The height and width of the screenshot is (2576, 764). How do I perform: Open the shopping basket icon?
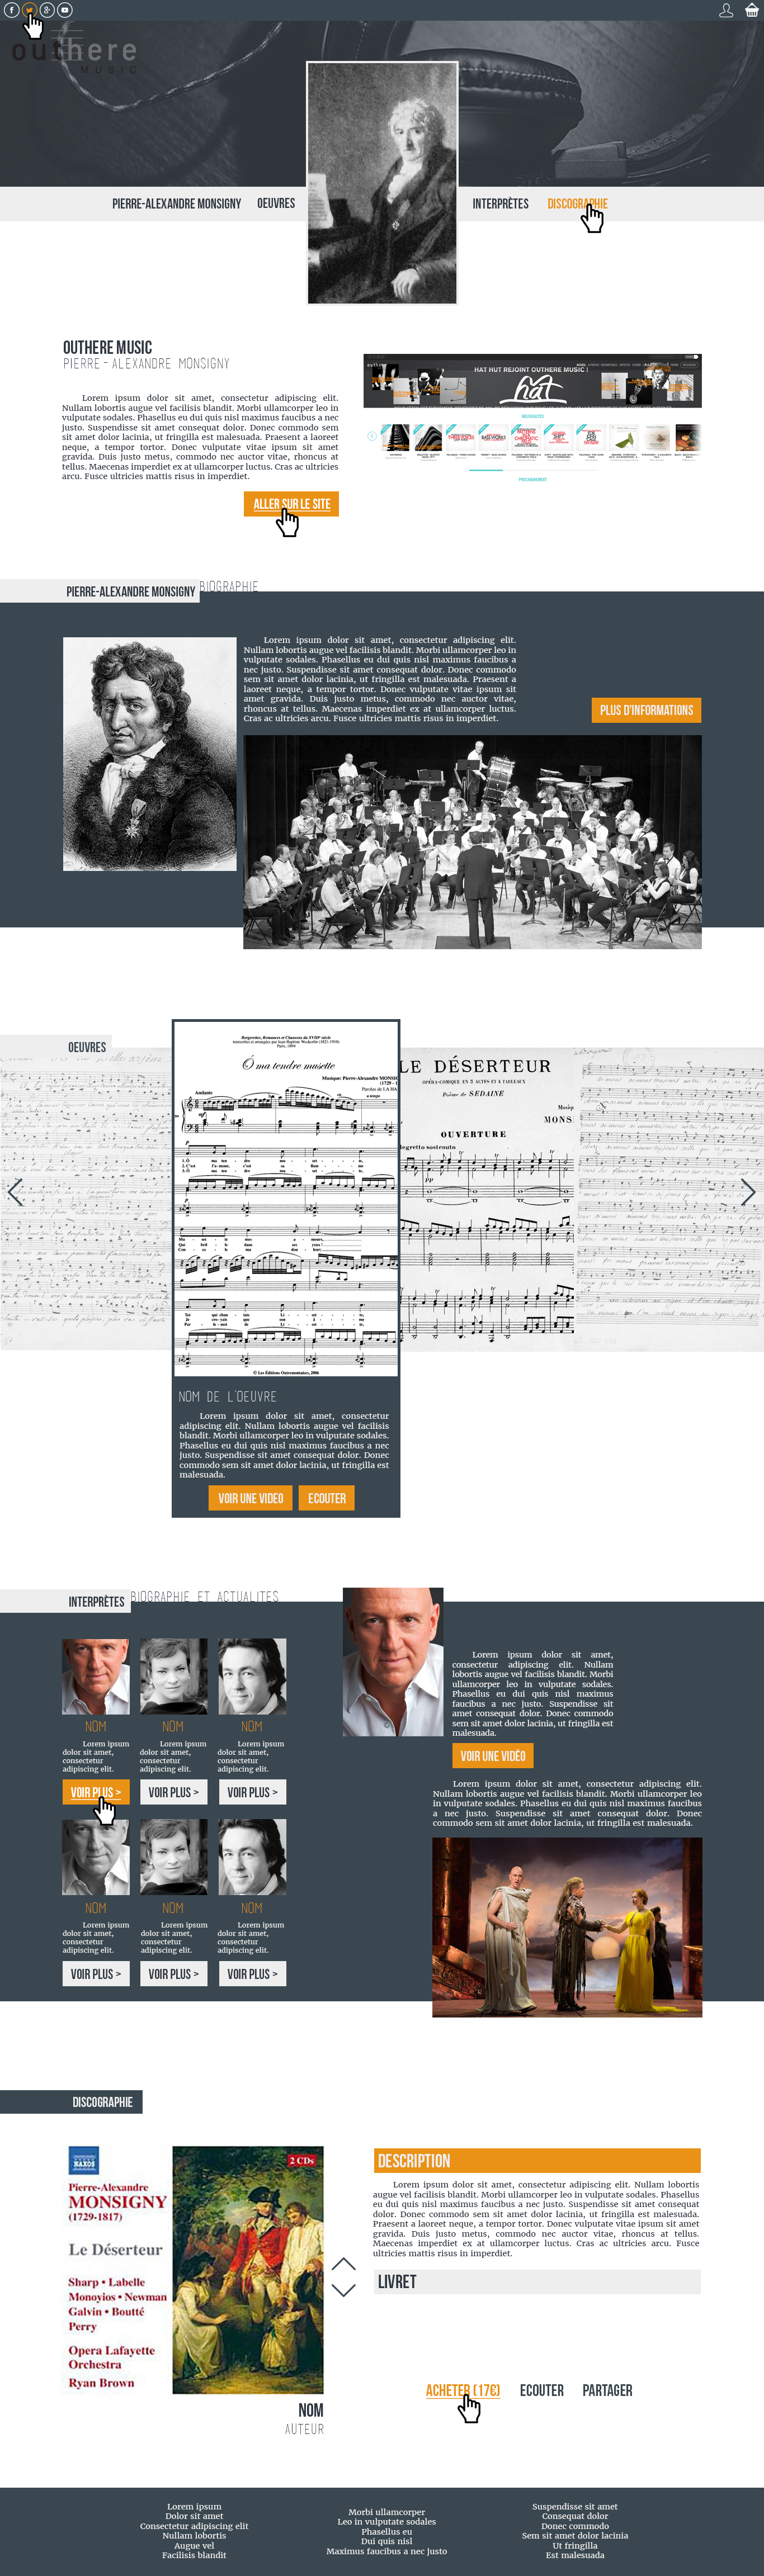click(752, 10)
